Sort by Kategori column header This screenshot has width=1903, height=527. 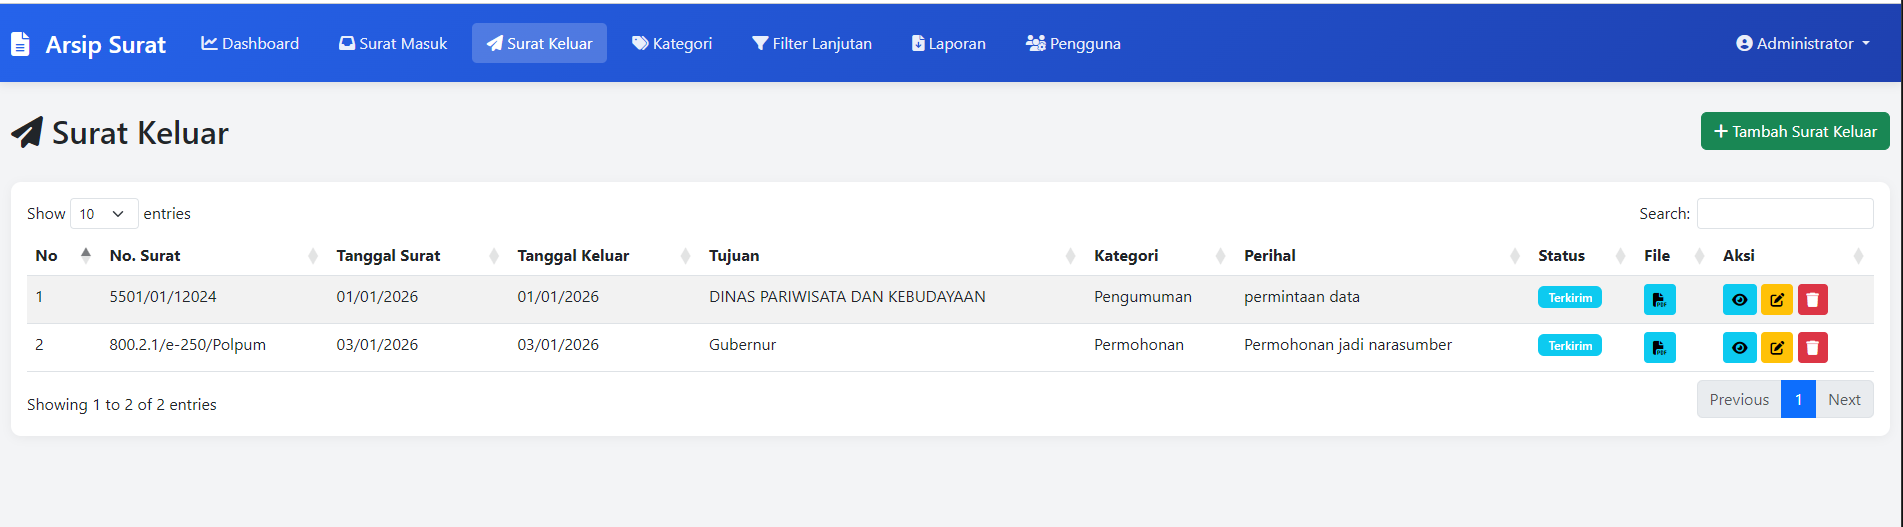pos(1160,255)
